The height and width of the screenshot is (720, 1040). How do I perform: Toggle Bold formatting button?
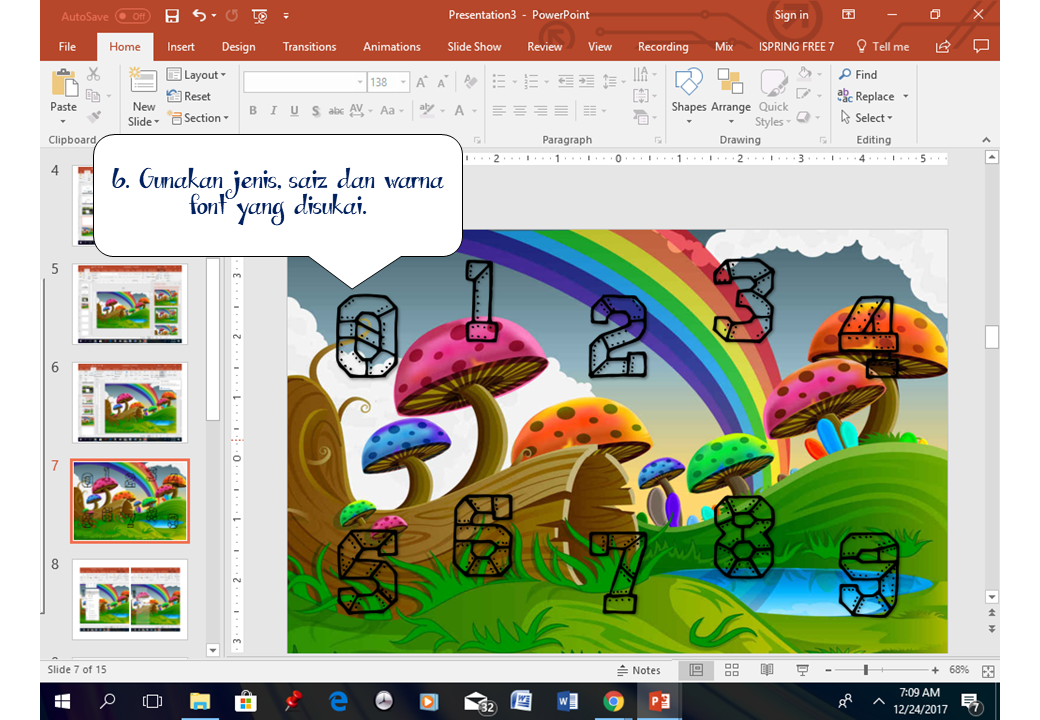pos(253,111)
